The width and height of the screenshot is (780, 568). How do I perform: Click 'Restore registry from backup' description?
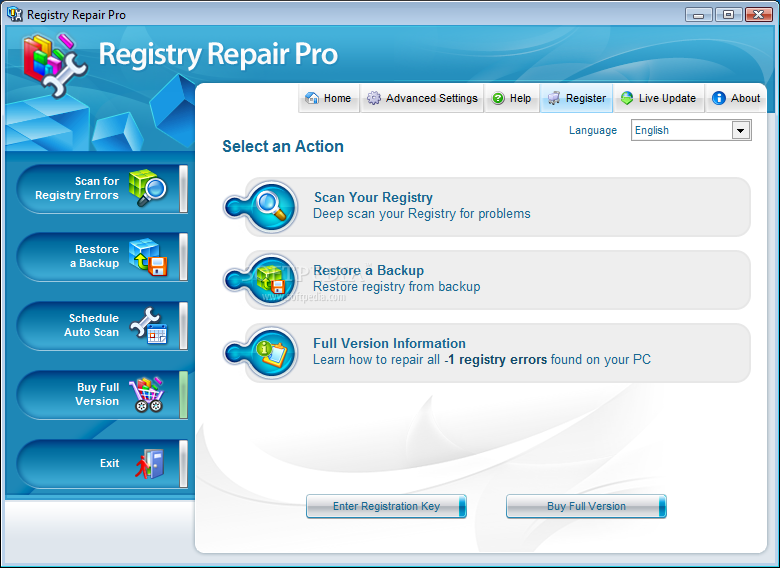click(396, 286)
